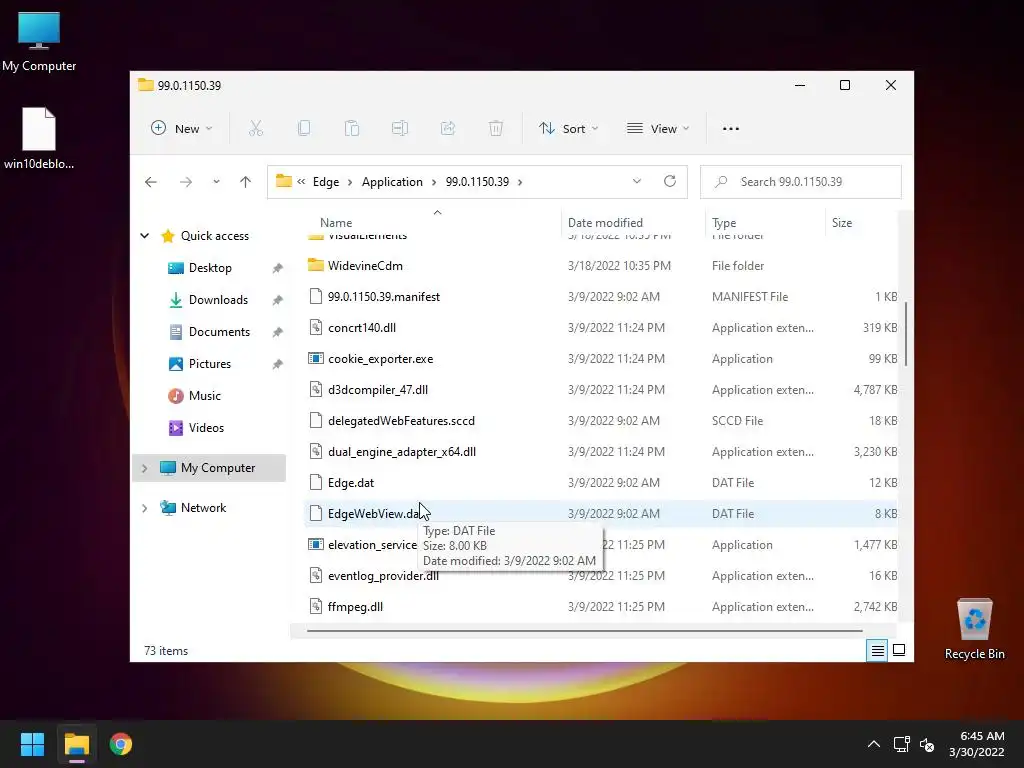Select eventlog_provider.dll file

point(383,576)
